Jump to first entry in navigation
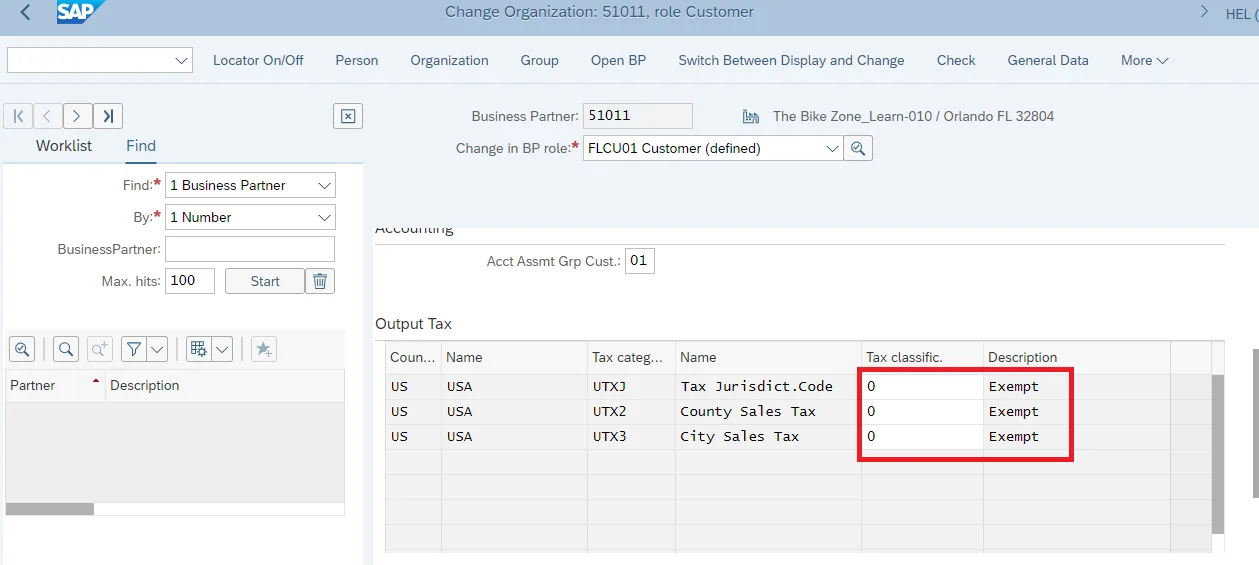This screenshot has width=1259, height=565. point(18,116)
